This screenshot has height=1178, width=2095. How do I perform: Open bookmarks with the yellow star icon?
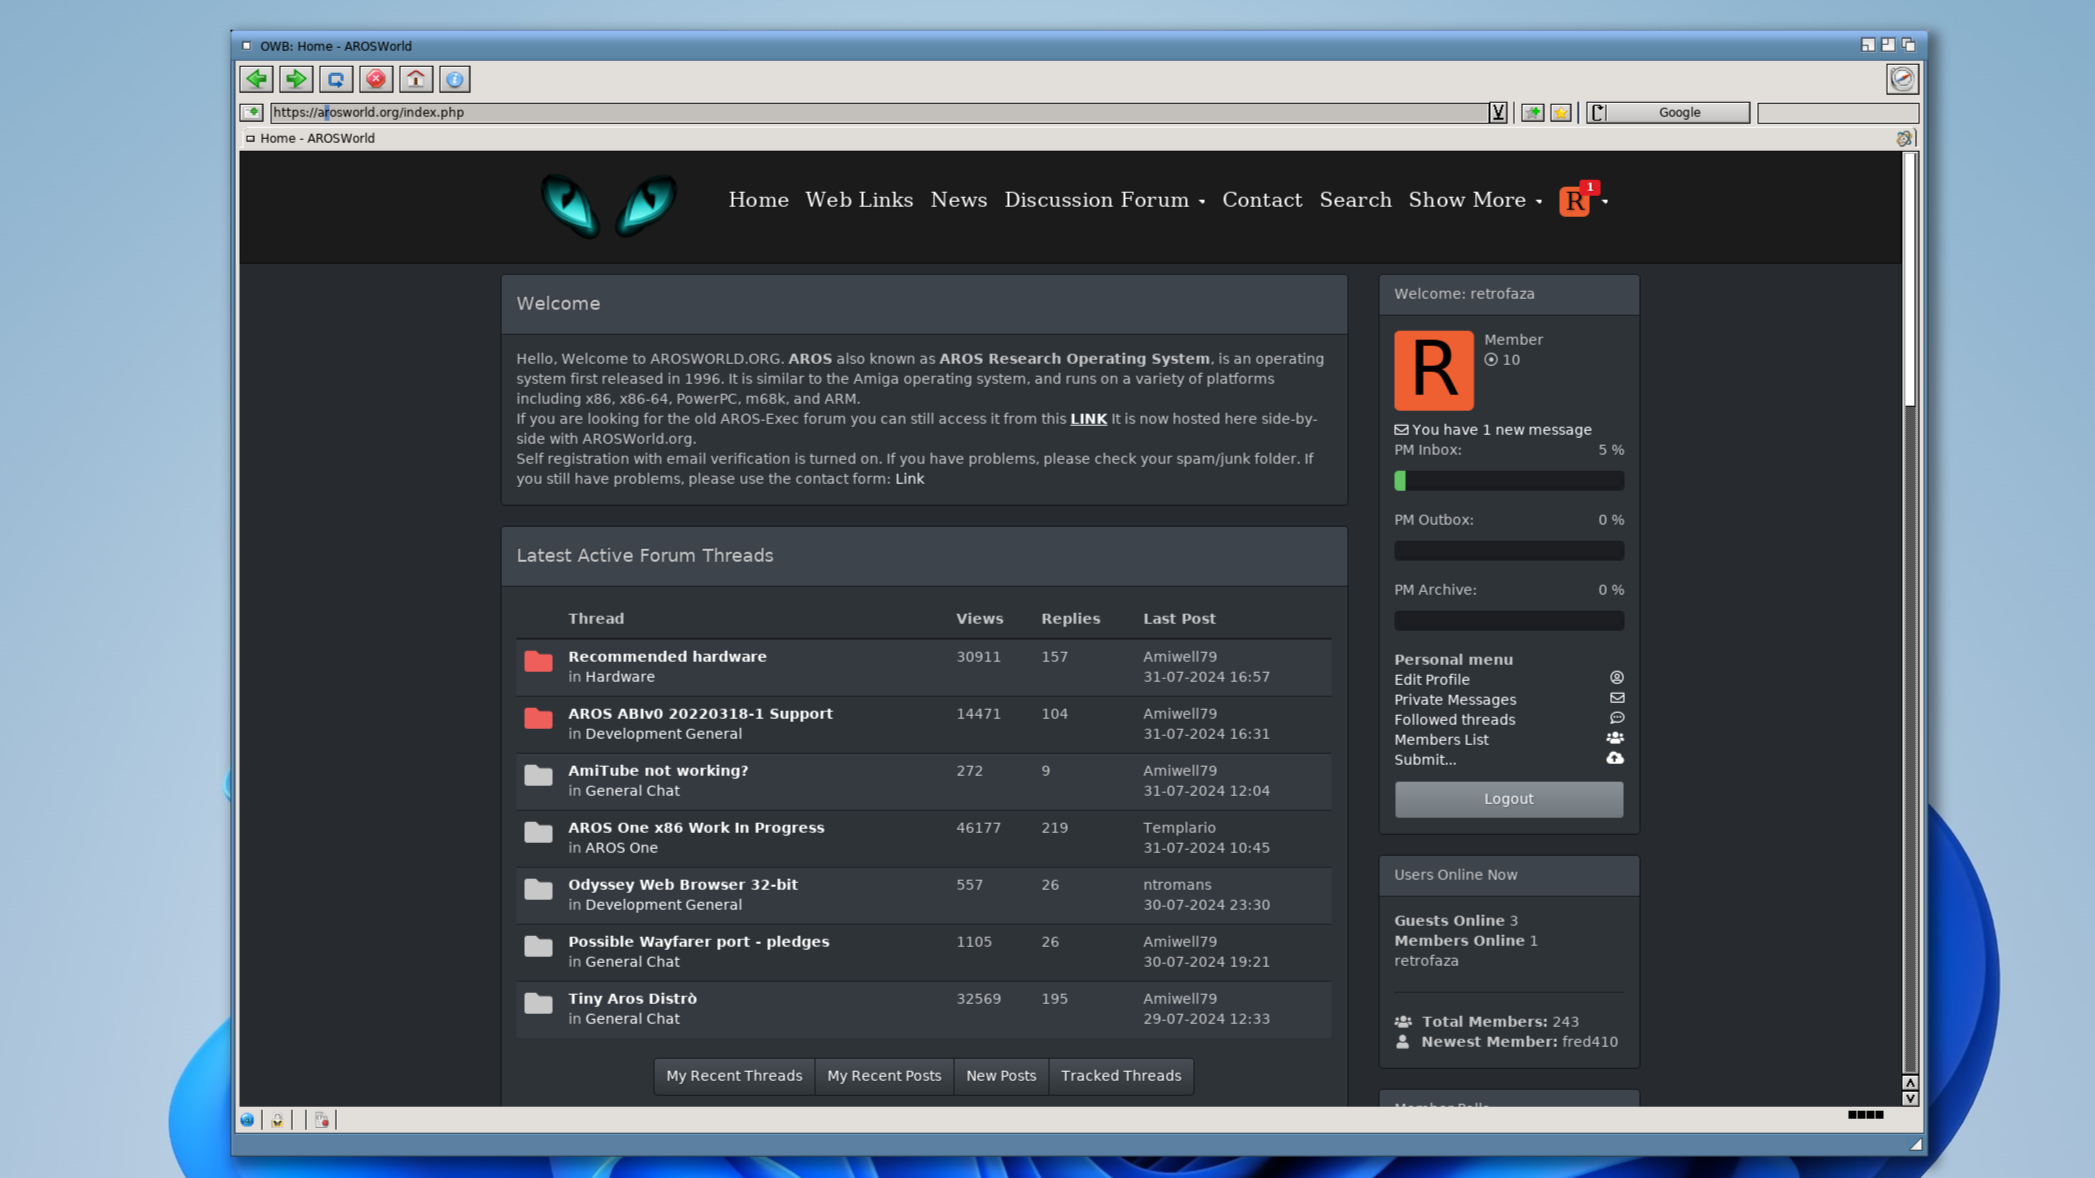pyautogui.click(x=1560, y=112)
